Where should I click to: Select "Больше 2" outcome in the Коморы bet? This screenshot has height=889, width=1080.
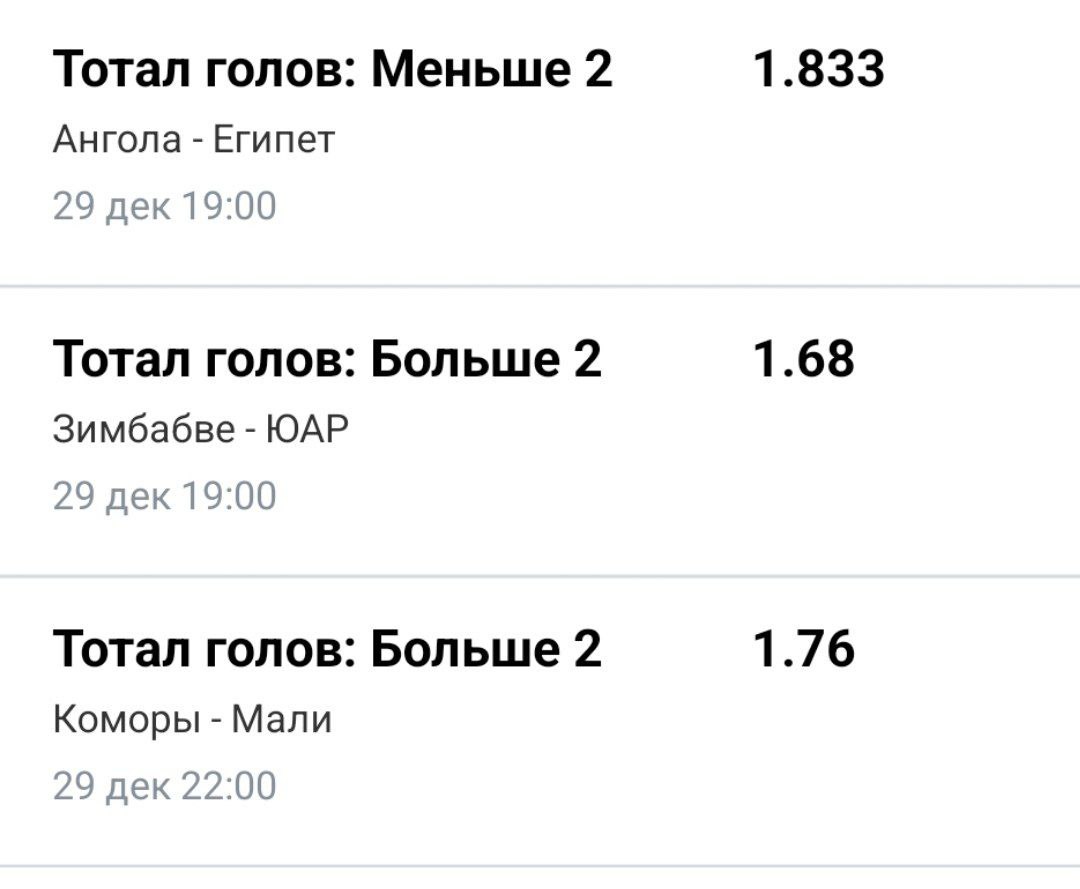[x=486, y=649]
